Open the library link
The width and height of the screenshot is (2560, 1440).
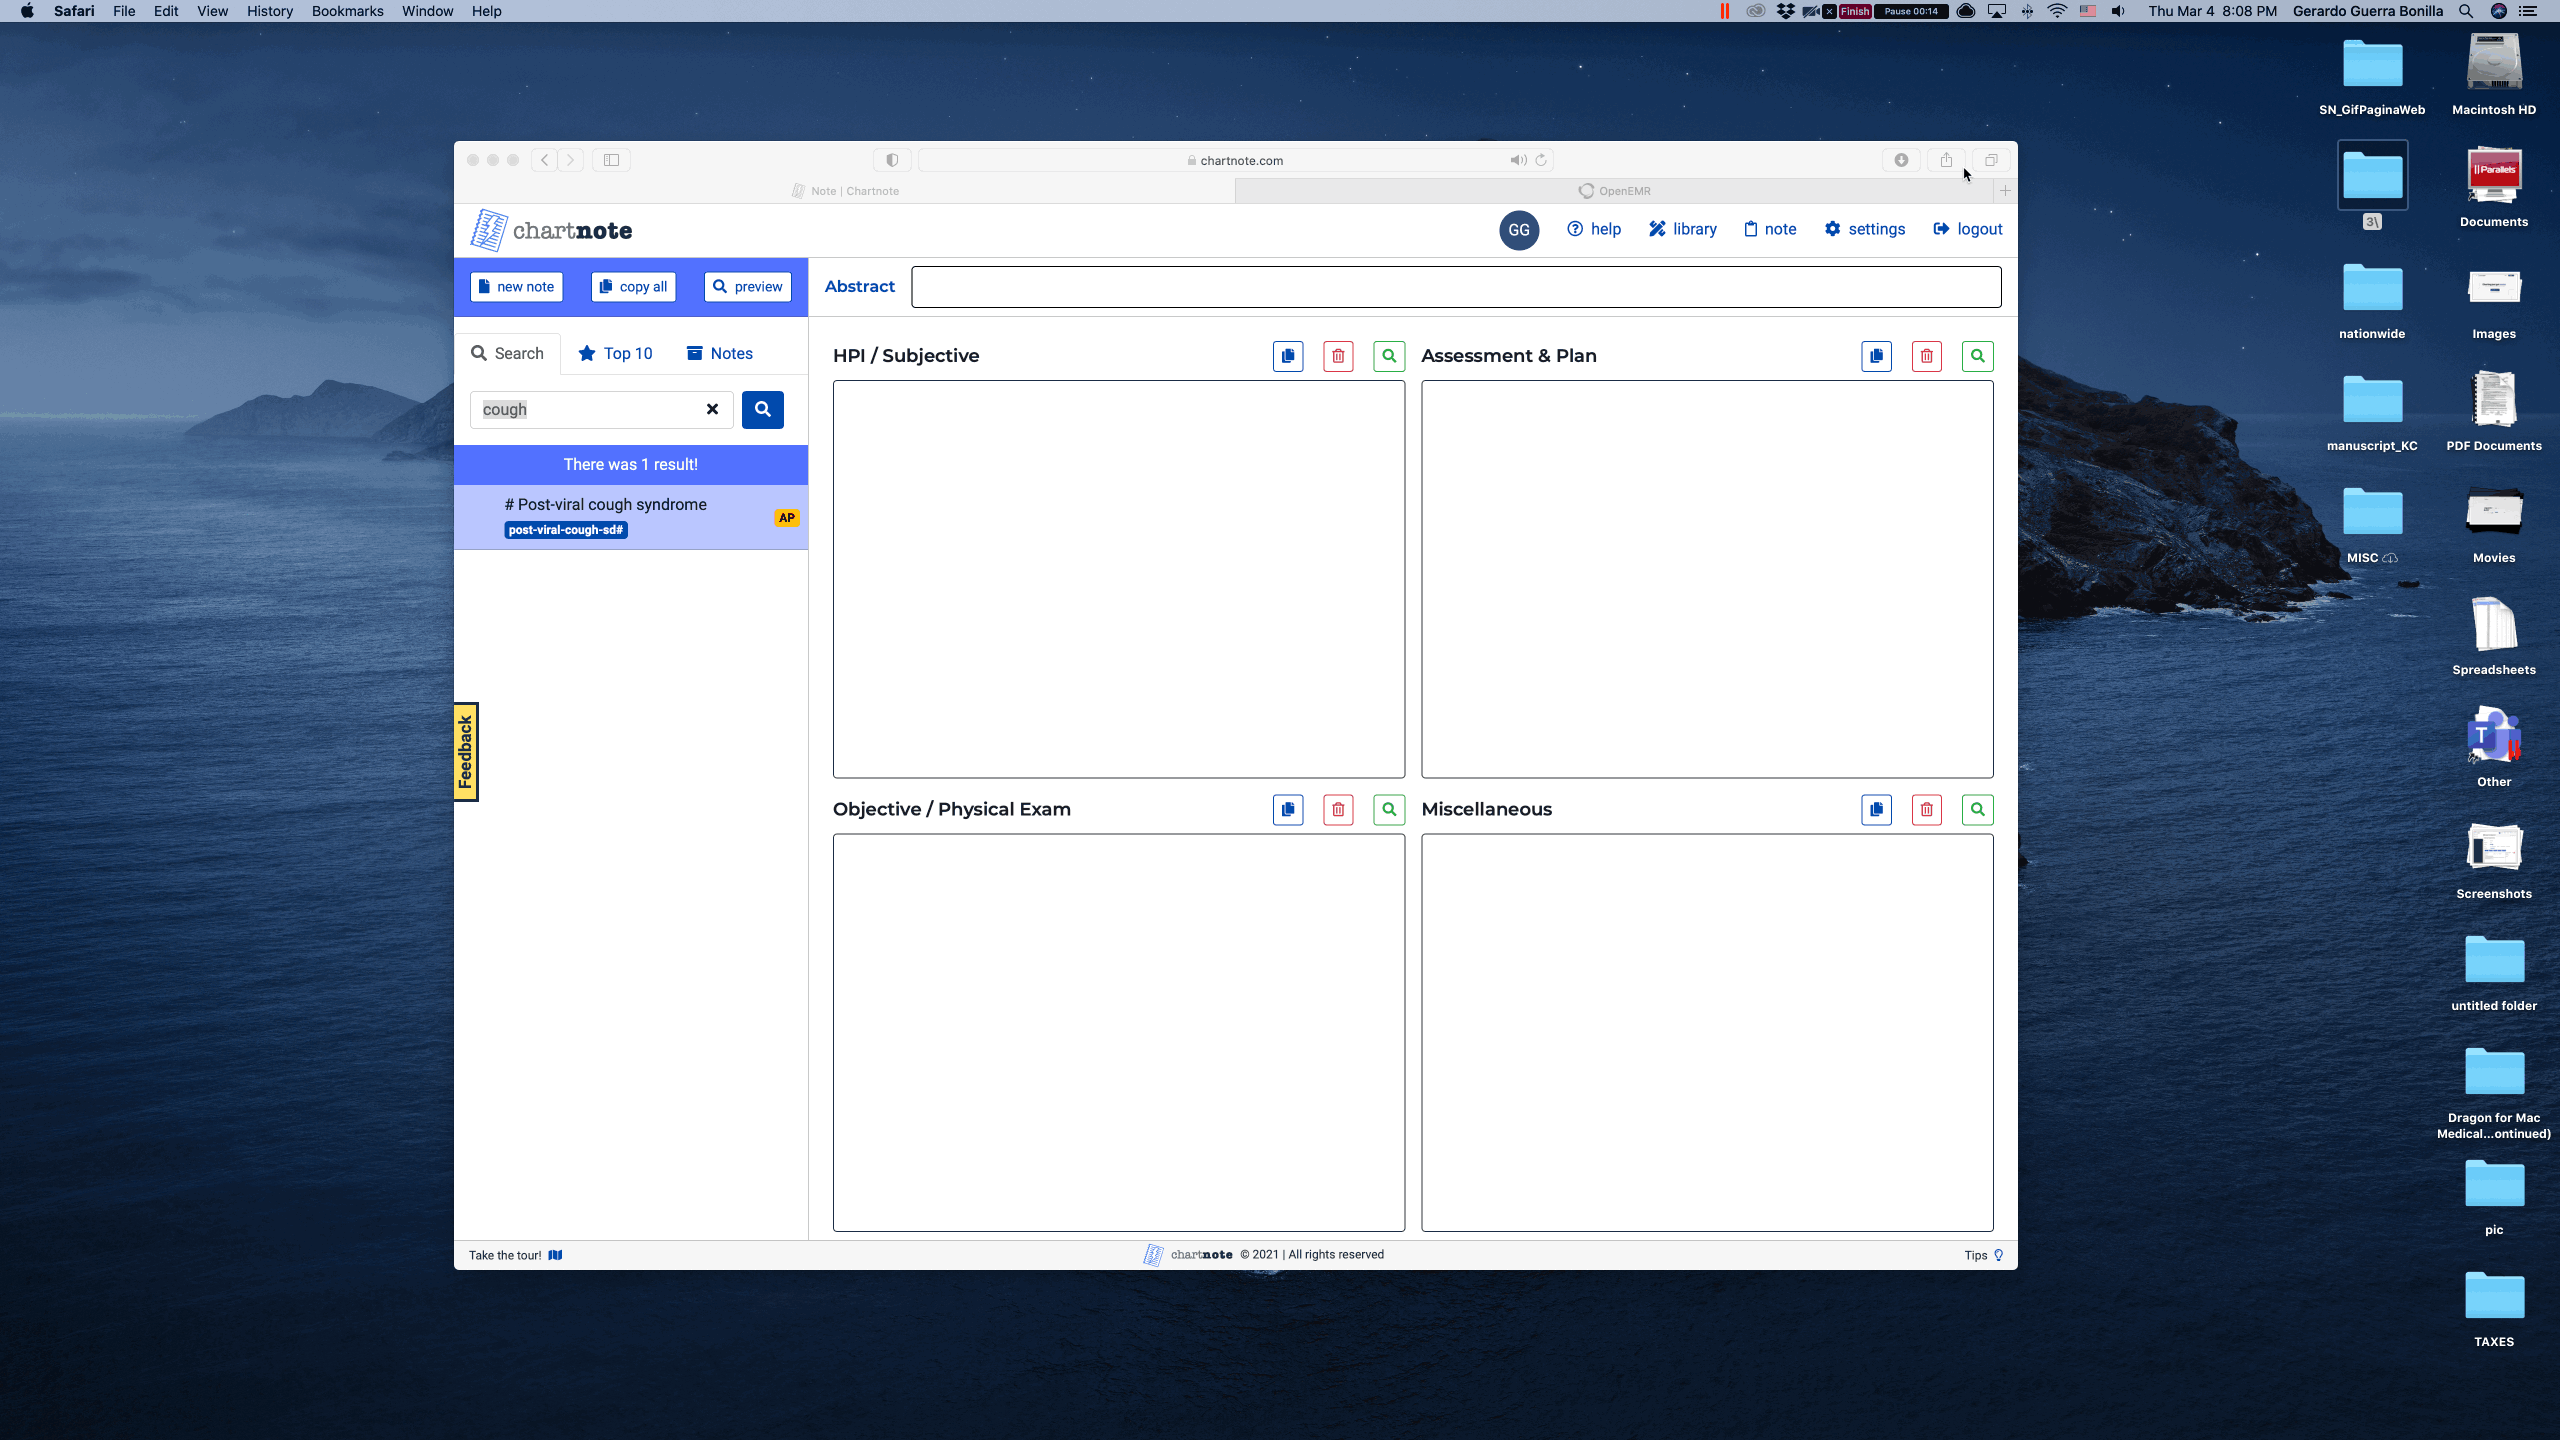[x=1682, y=229]
